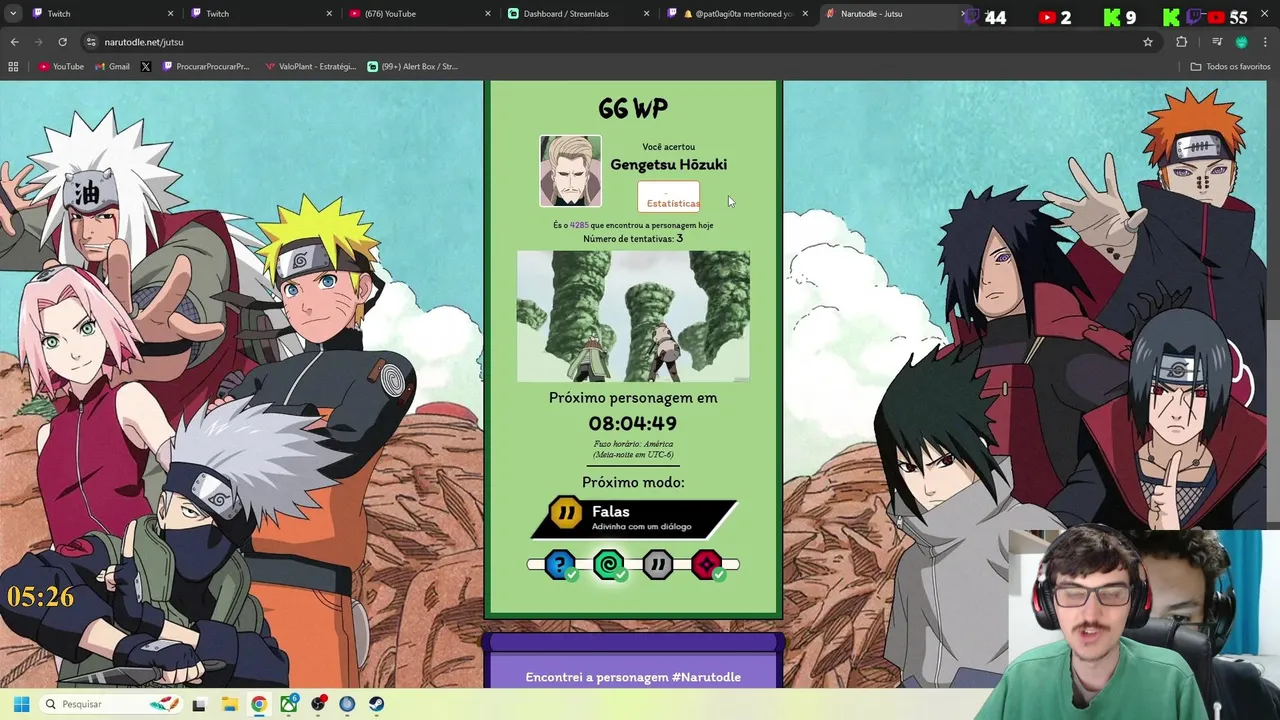Open the classic mode question-mark icon
Screen dimensions: 1280x720
560,565
